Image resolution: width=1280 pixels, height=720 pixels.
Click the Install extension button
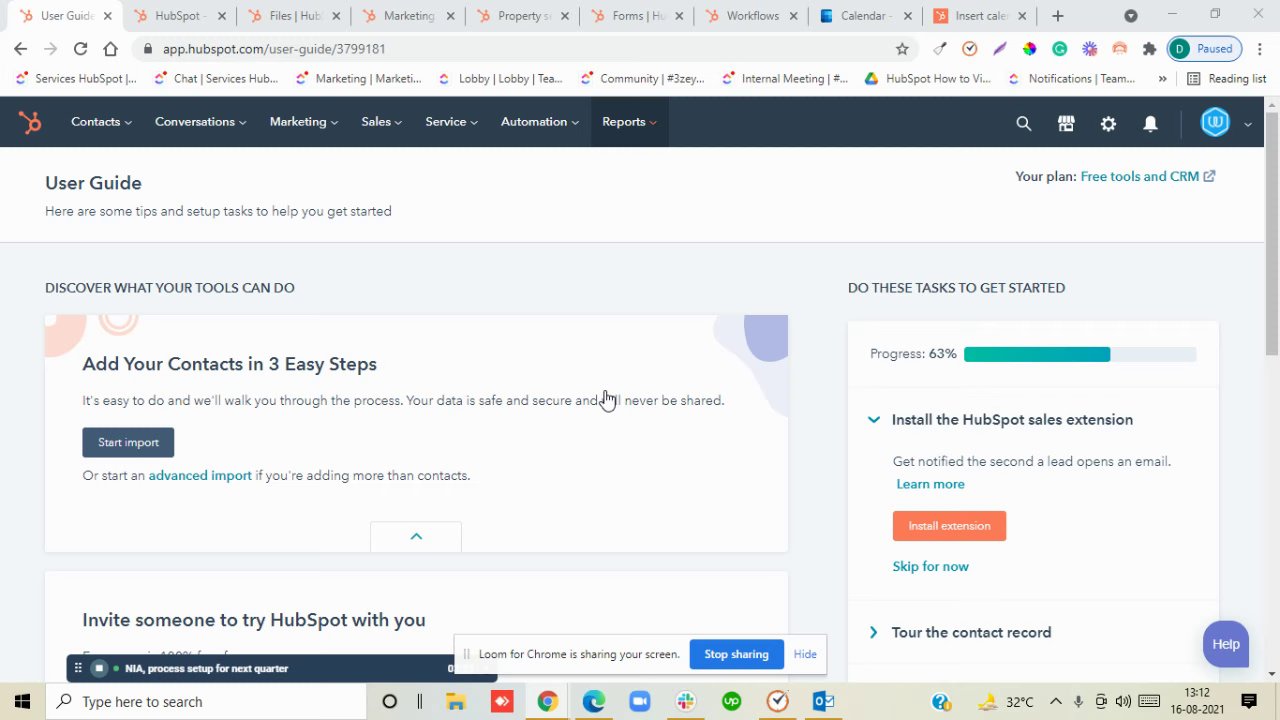pos(949,526)
